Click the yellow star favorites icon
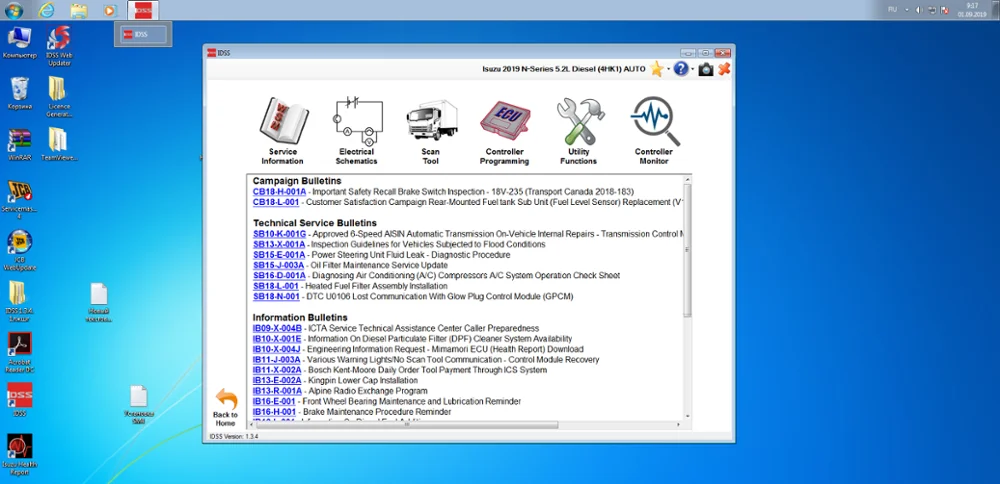 657,69
